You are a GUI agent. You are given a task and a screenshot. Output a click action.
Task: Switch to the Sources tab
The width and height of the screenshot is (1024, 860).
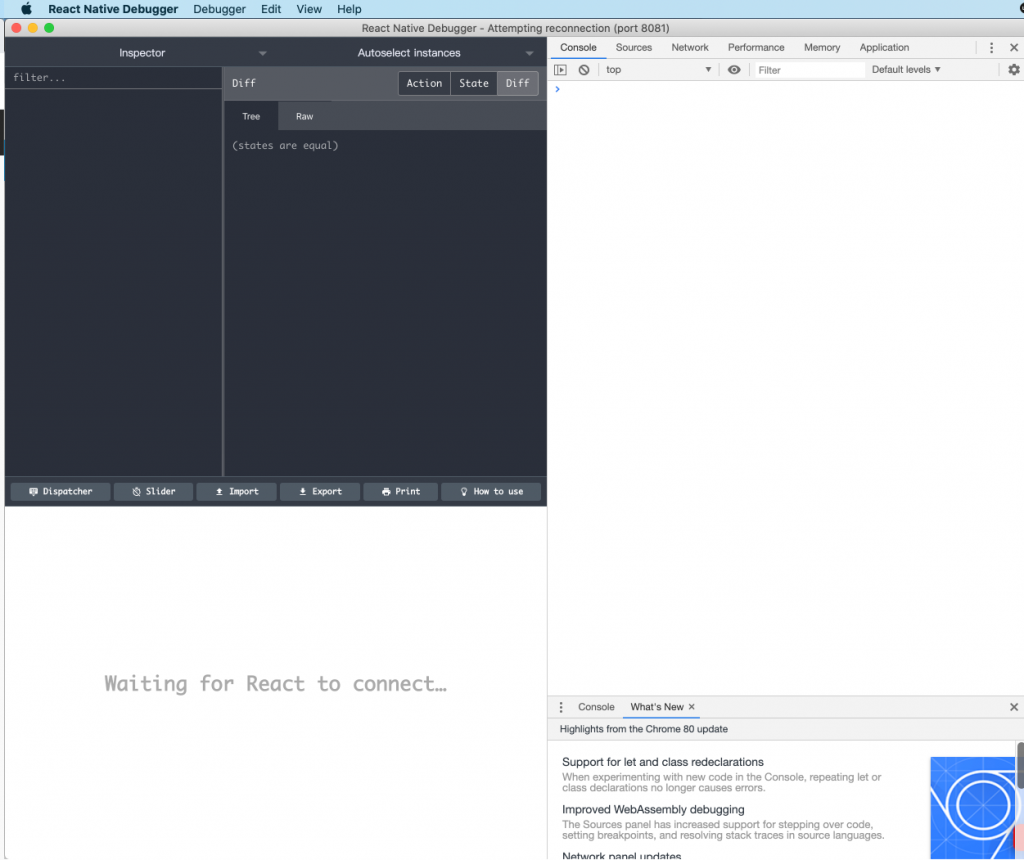(x=633, y=48)
